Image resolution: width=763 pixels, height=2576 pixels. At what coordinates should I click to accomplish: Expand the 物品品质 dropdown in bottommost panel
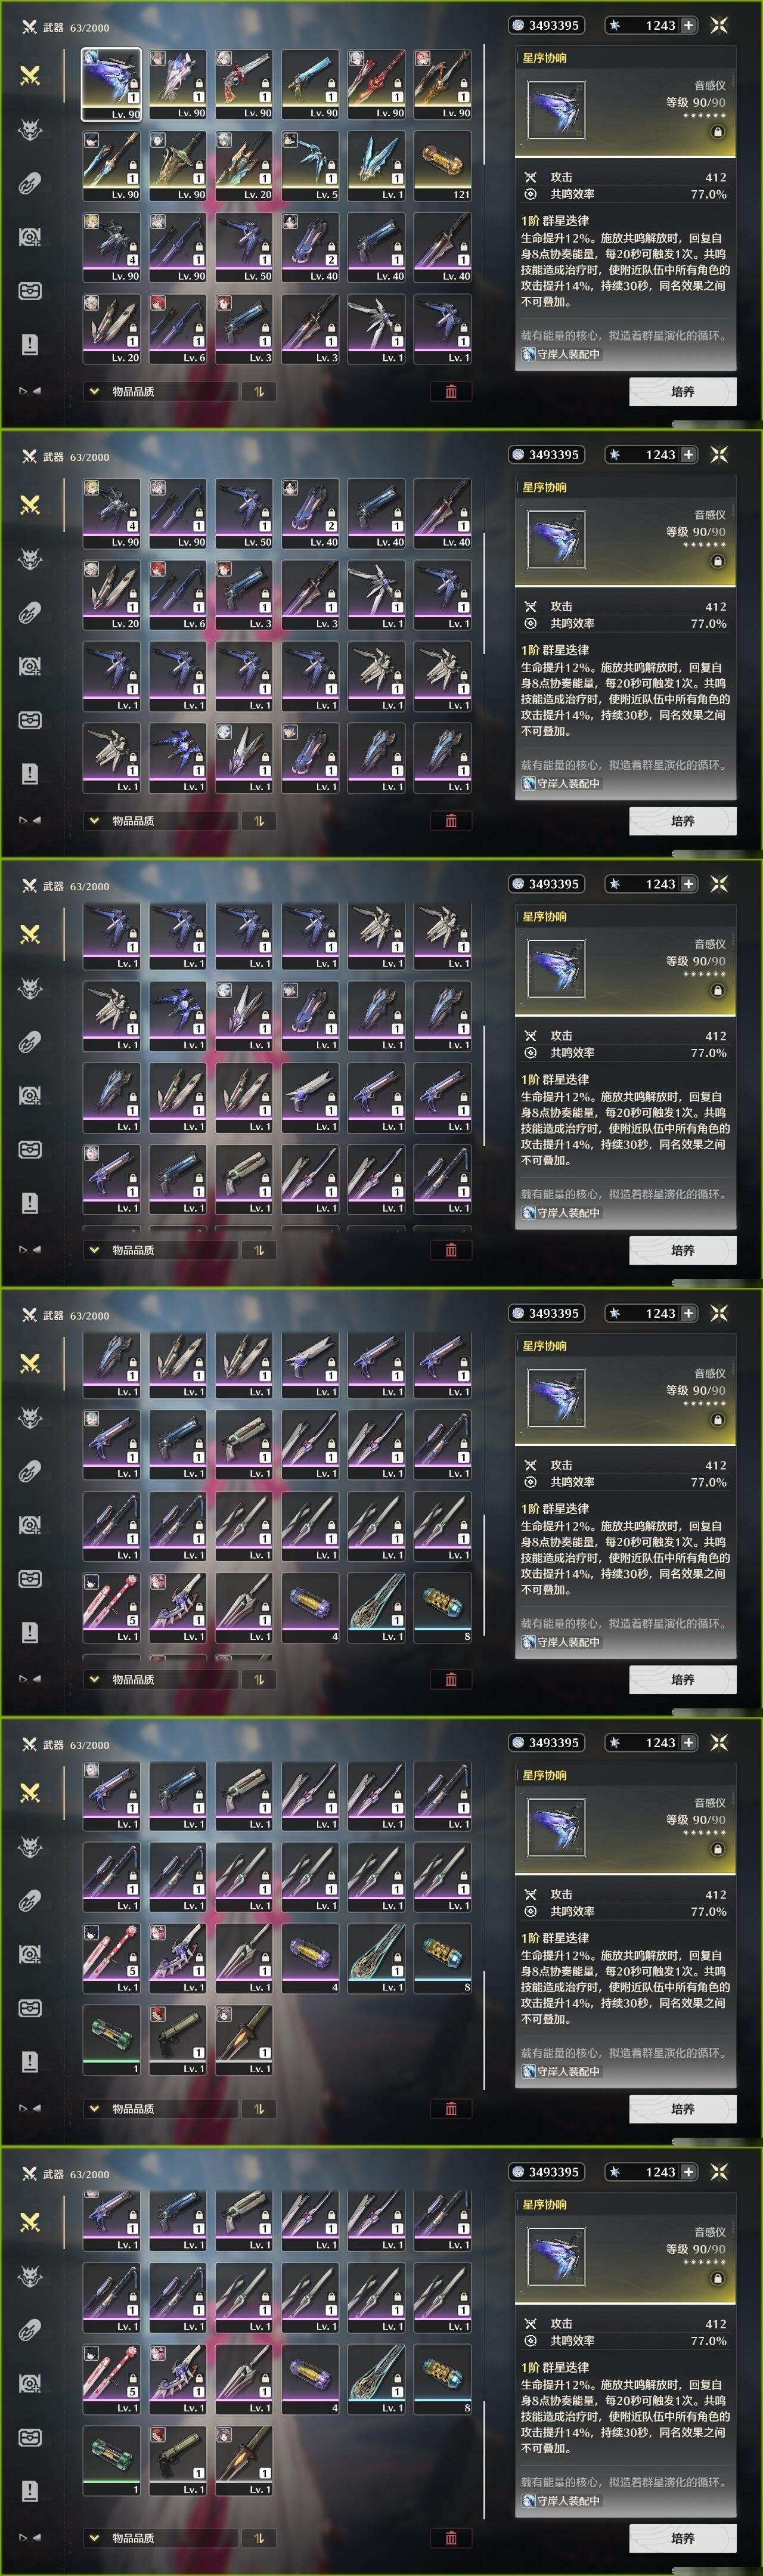coord(160,2537)
